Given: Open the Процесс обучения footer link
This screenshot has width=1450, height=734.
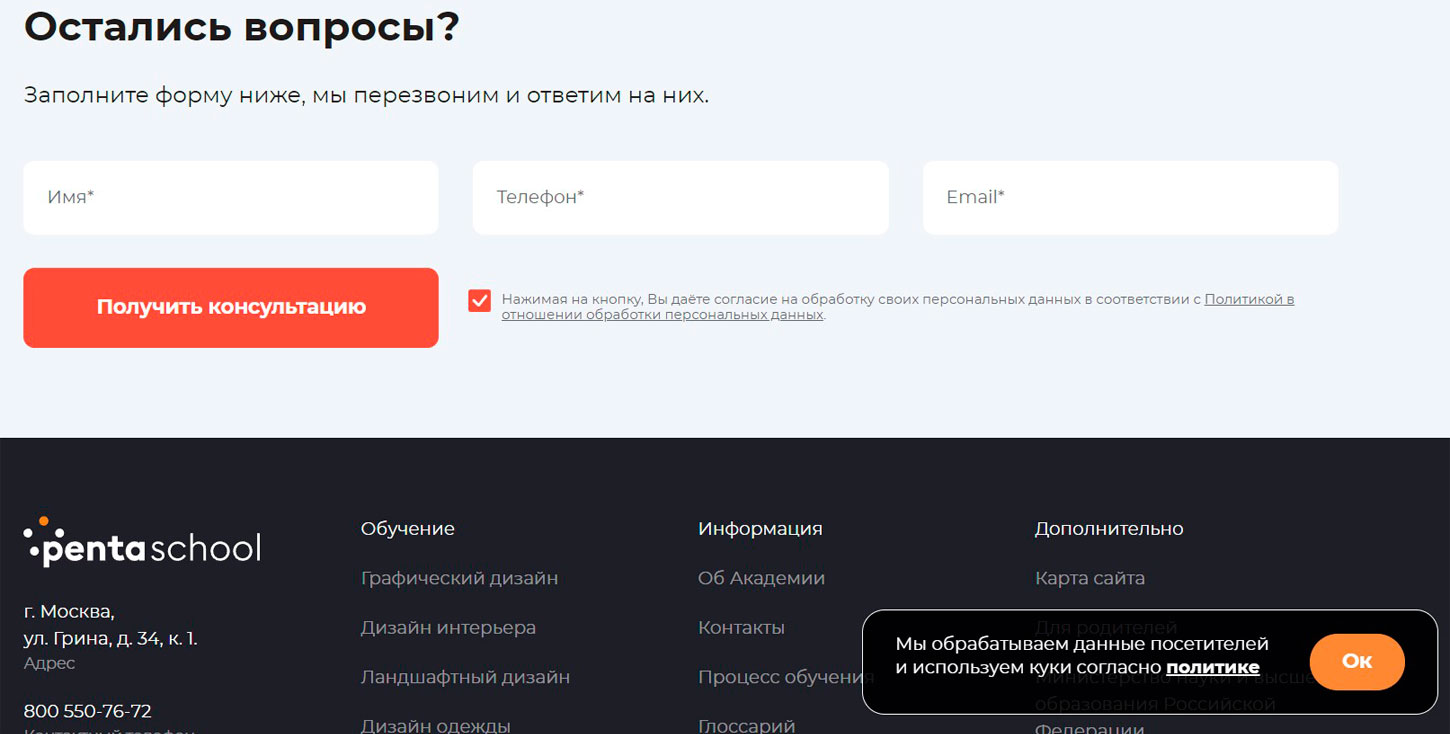Looking at the screenshot, I should pyautogui.click(x=786, y=677).
